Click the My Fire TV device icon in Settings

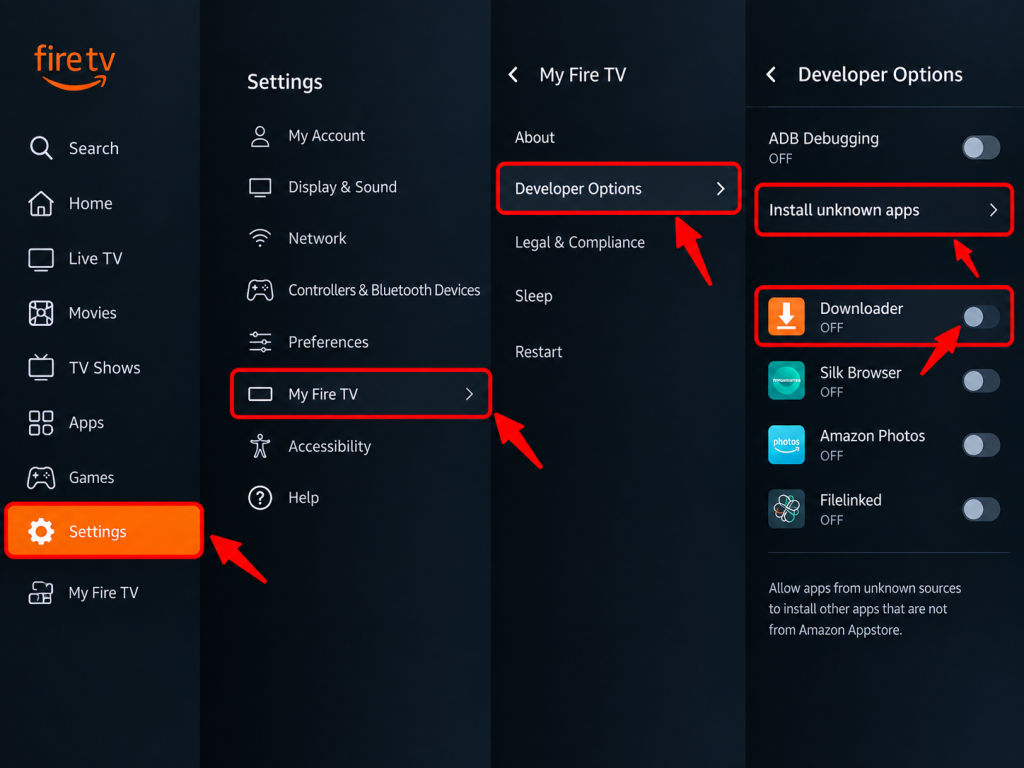[x=260, y=394]
